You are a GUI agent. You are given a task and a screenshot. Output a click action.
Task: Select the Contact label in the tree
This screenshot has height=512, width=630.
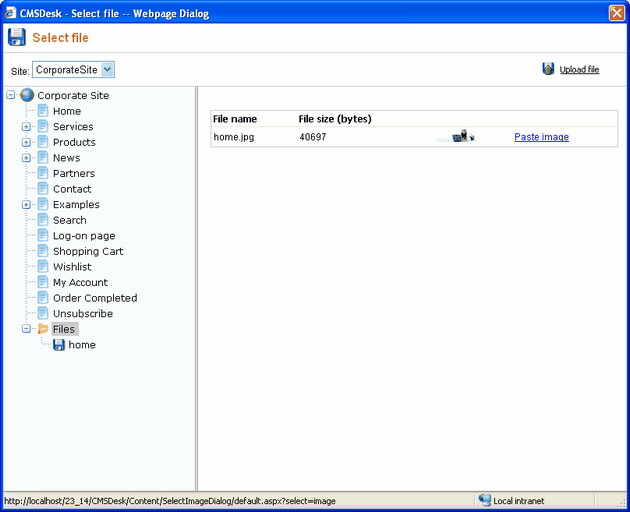72,189
